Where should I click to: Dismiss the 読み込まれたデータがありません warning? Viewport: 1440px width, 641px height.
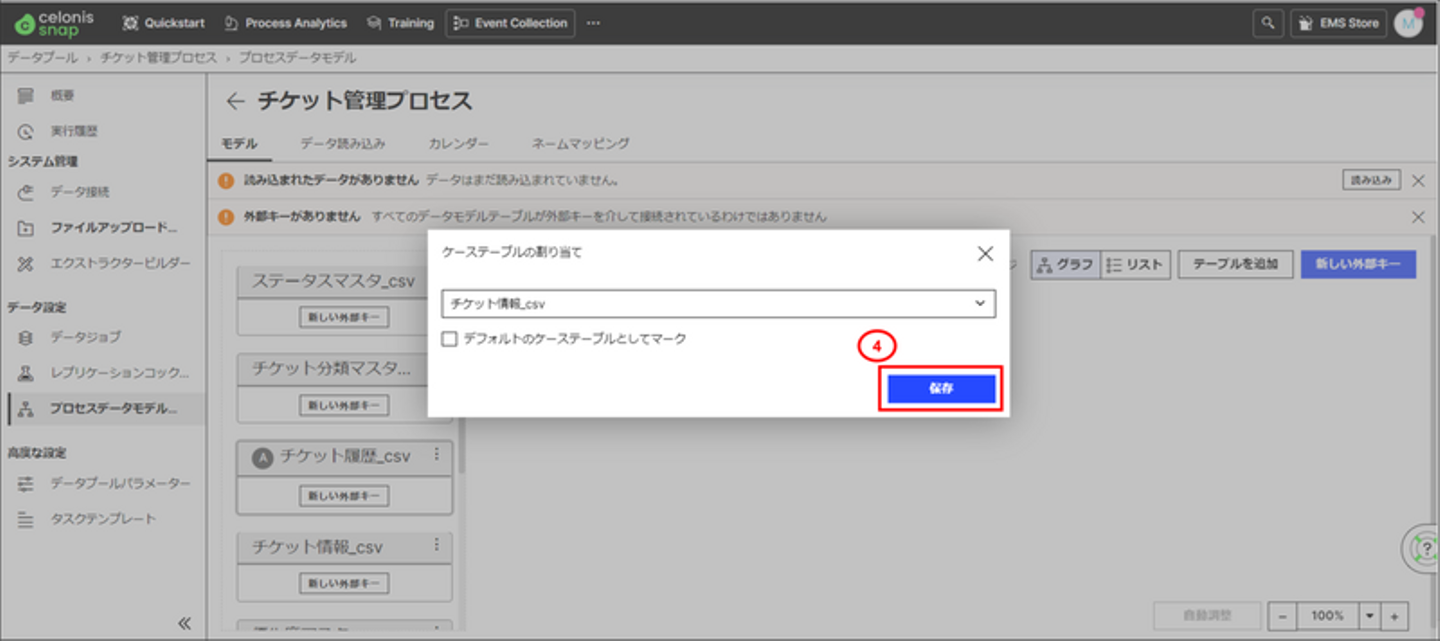(1417, 181)
